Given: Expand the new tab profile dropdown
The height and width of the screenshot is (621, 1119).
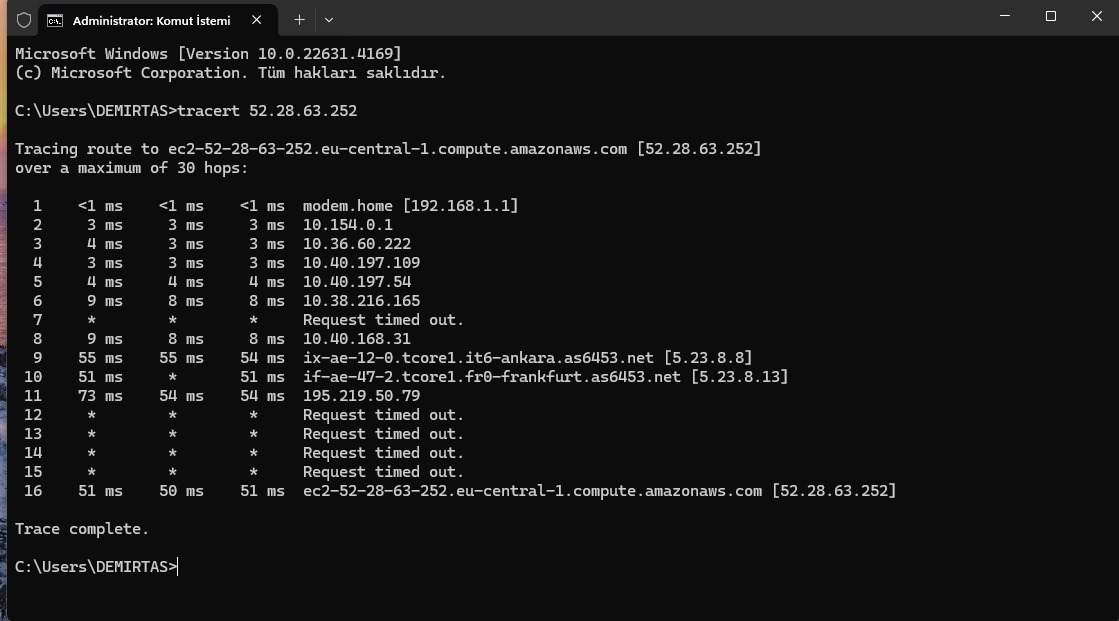Looking at the screenshot, I should click(329, 20).
